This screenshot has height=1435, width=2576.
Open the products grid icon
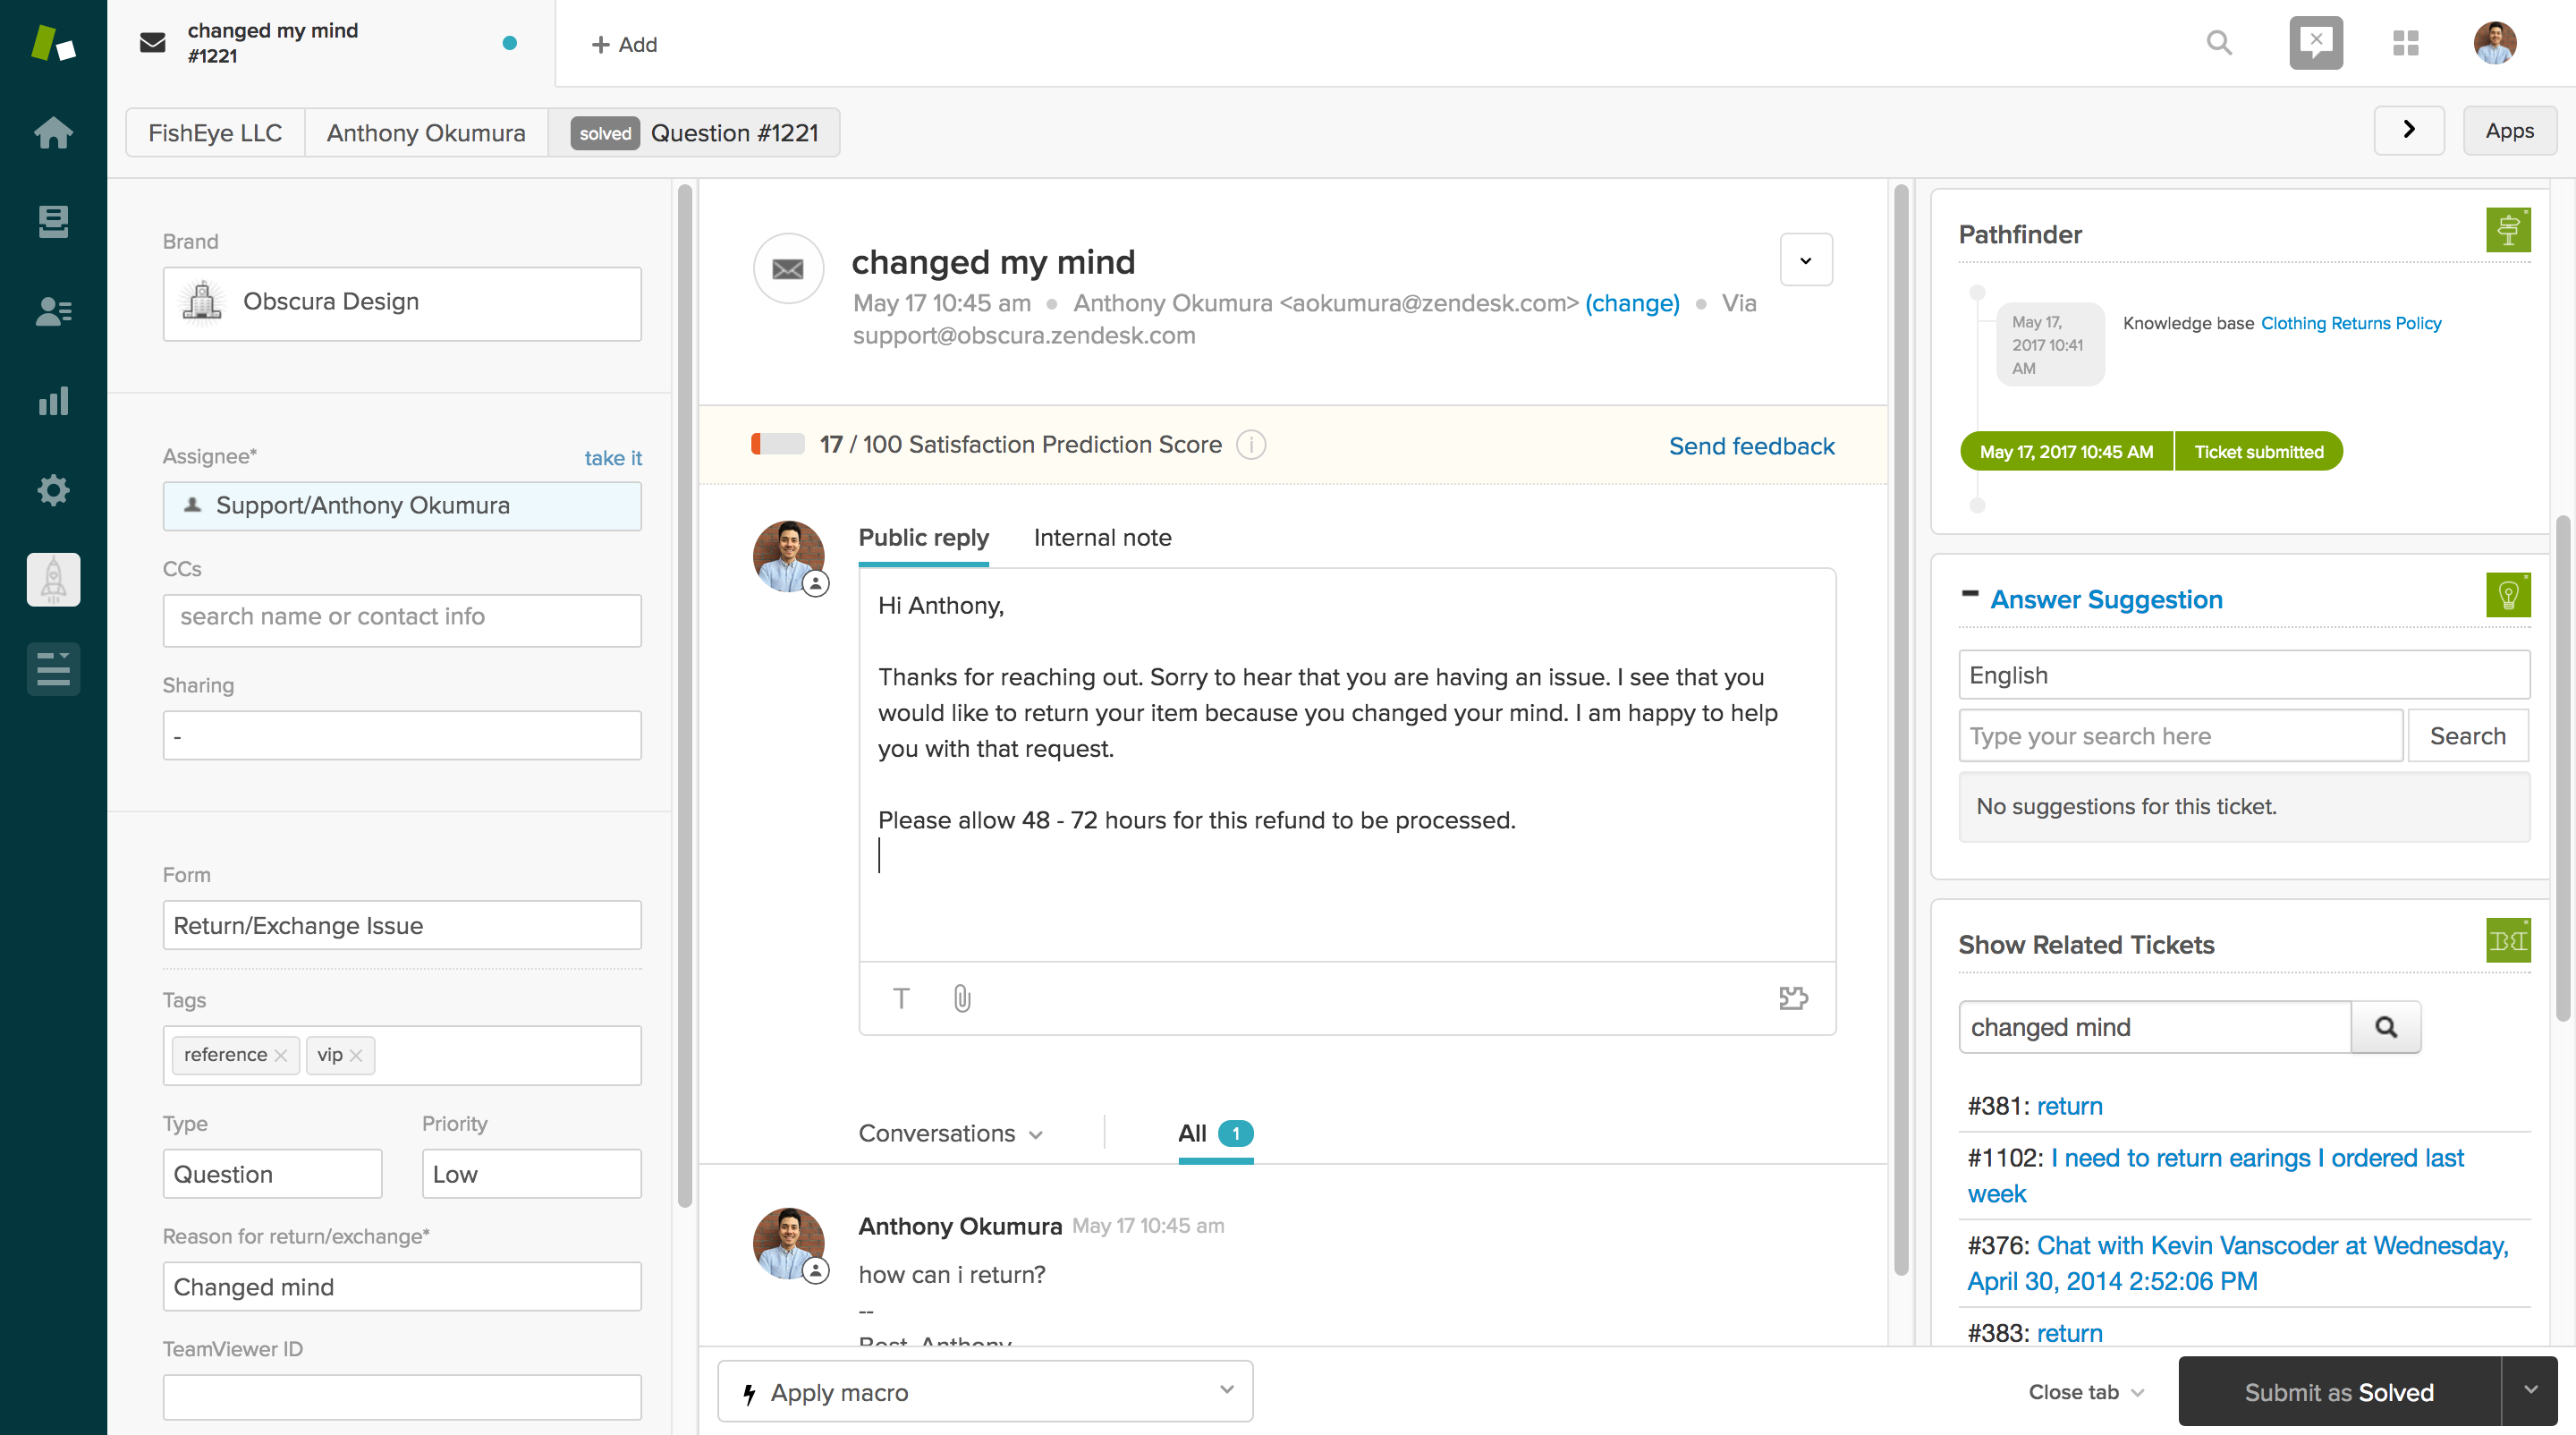2405,43
